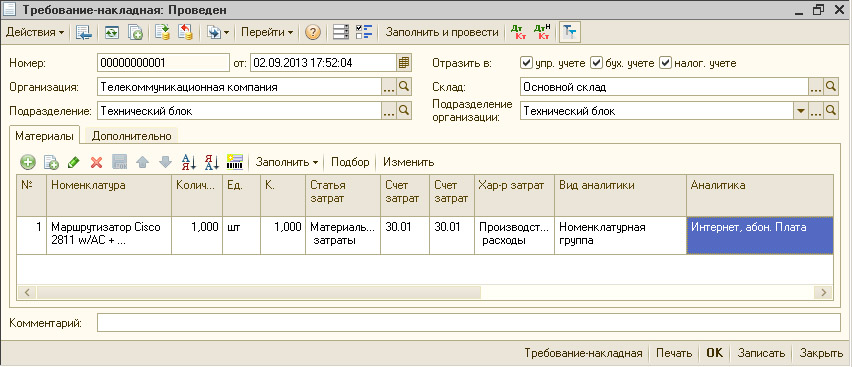Switch to the Дополнительно tab
852x367 pixels.
coord(131,136)
